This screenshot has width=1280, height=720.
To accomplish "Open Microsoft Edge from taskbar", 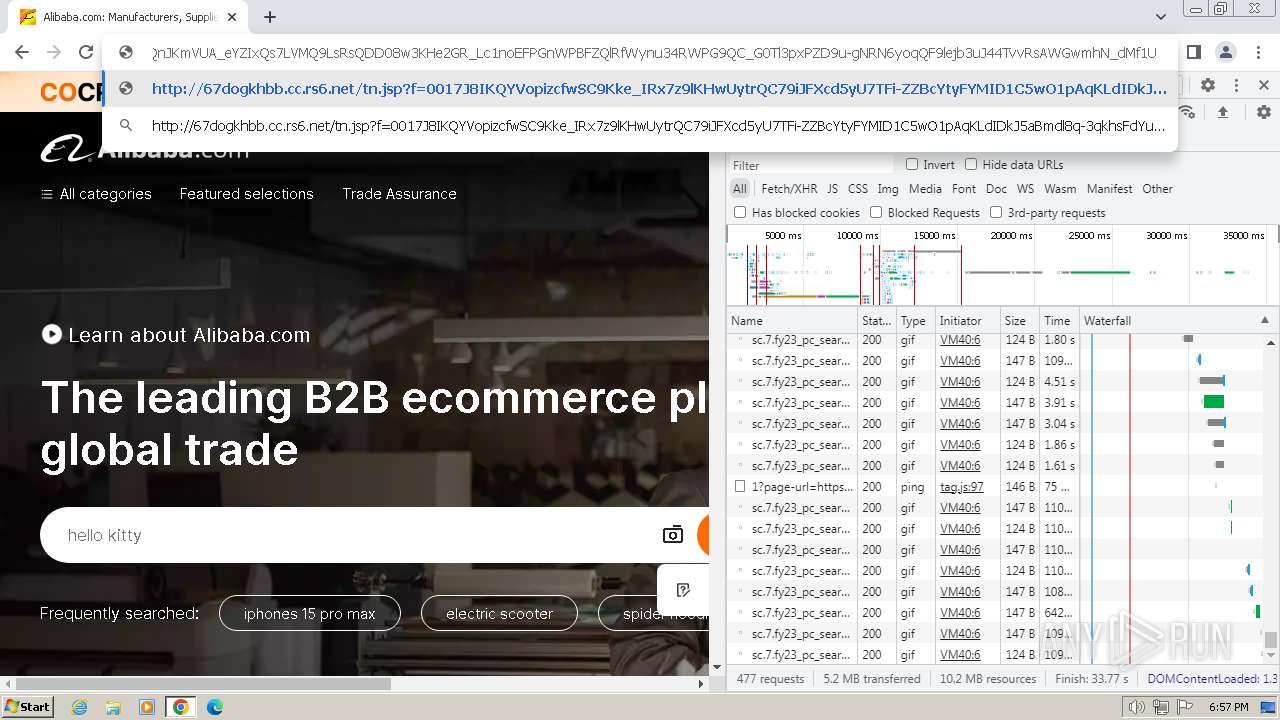I will pyautogui.click(x=215, y=707).
